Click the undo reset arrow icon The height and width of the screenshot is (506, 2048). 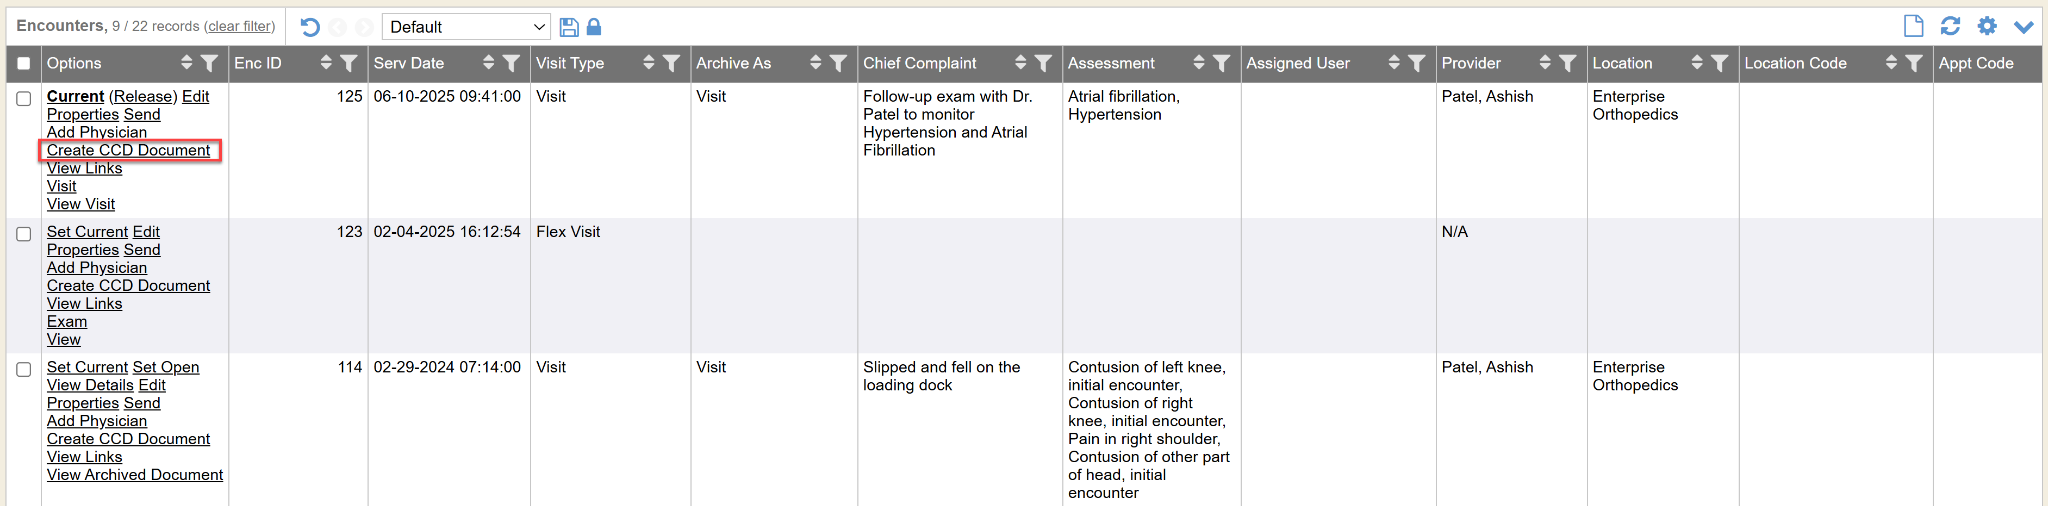(x=310, y=27)
